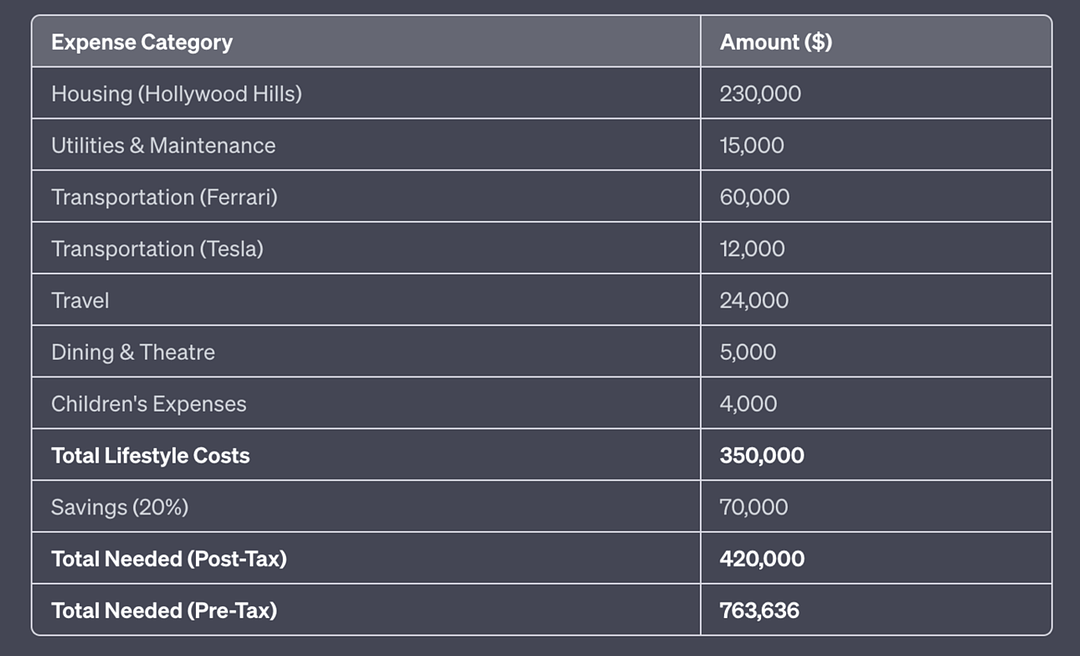This screenshot has width=1080, height=656.
Task: Select the Transportation (Tesla) cell
Action: click(157, 249)
